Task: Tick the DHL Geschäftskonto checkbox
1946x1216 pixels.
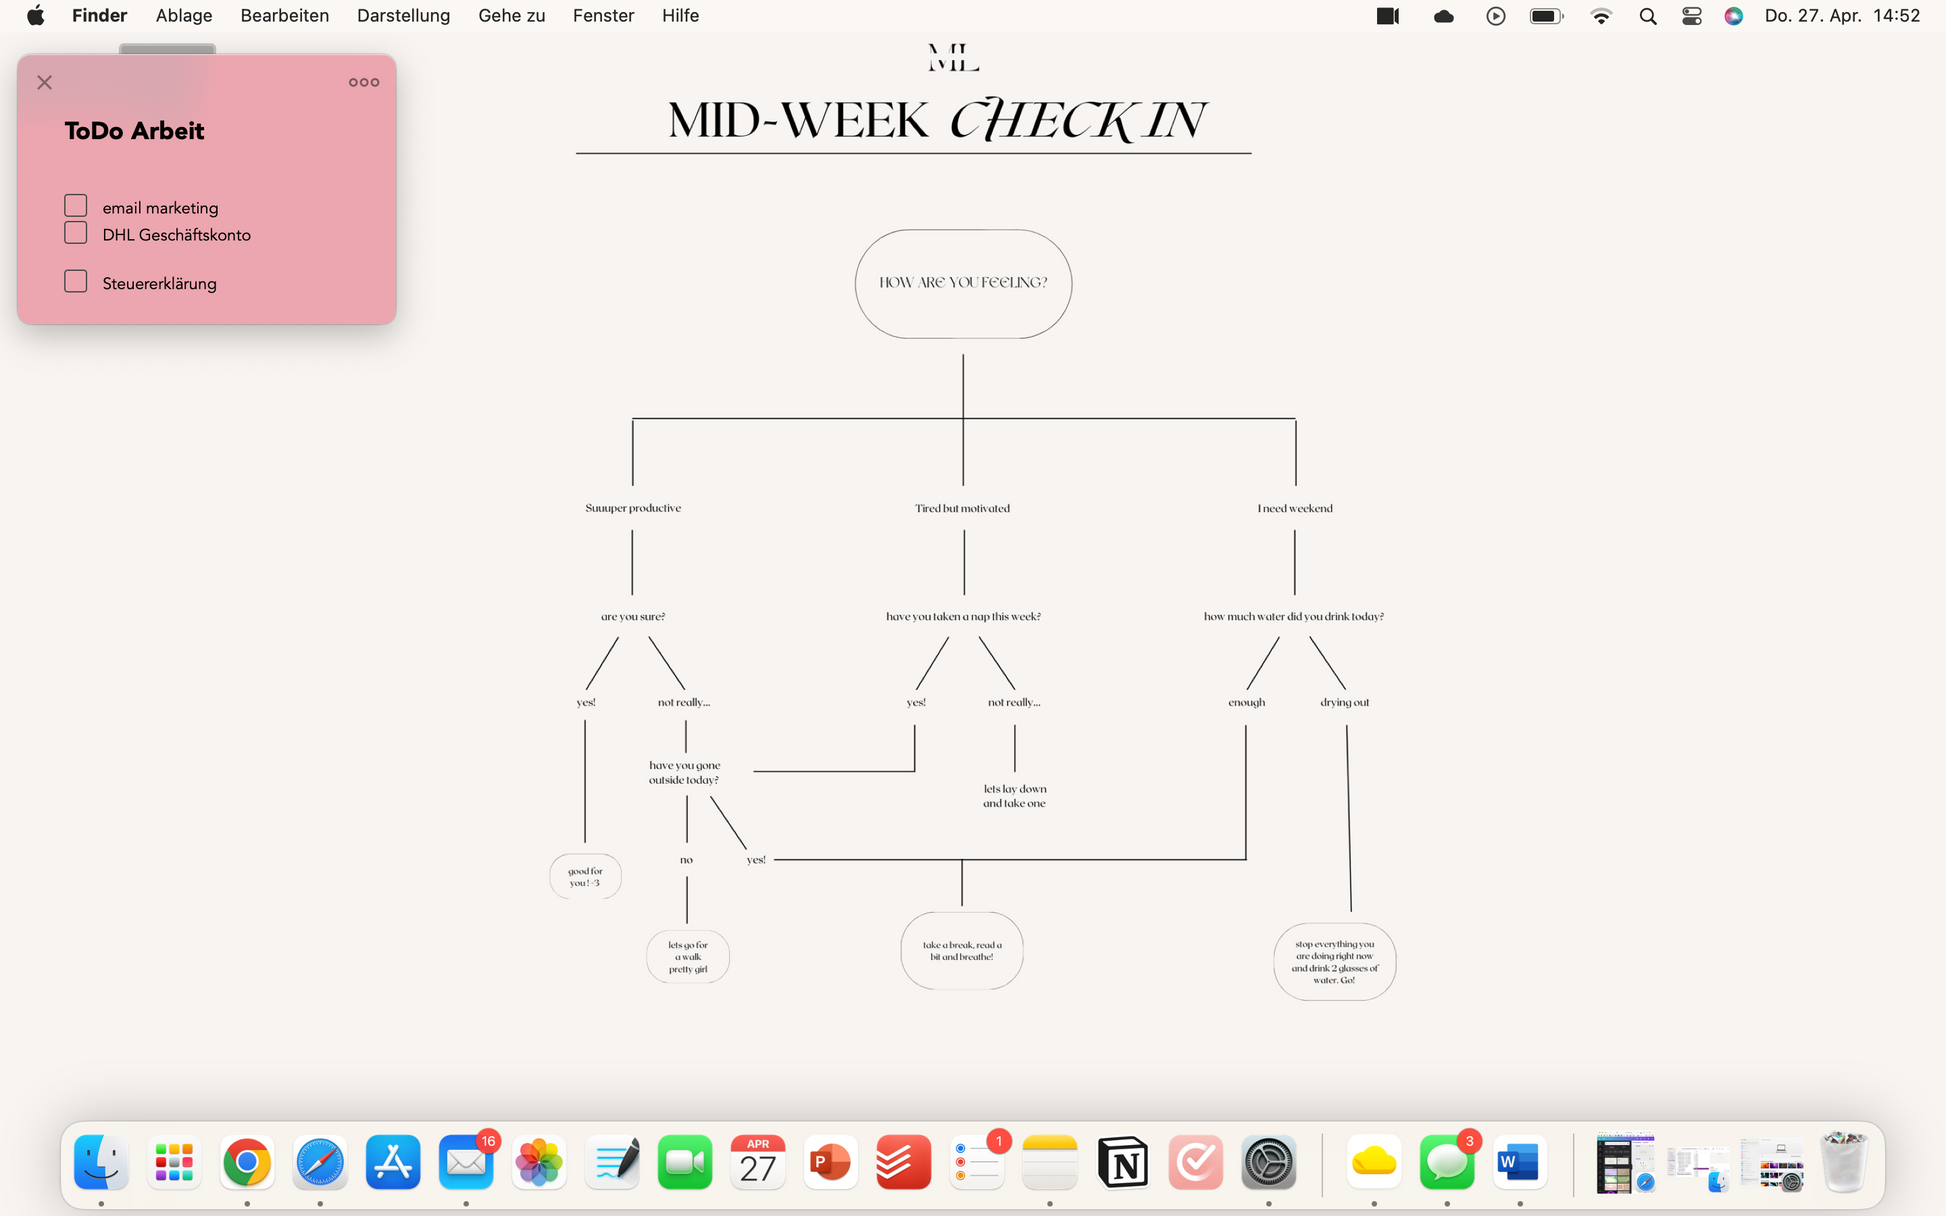Action: pos(76,233)
